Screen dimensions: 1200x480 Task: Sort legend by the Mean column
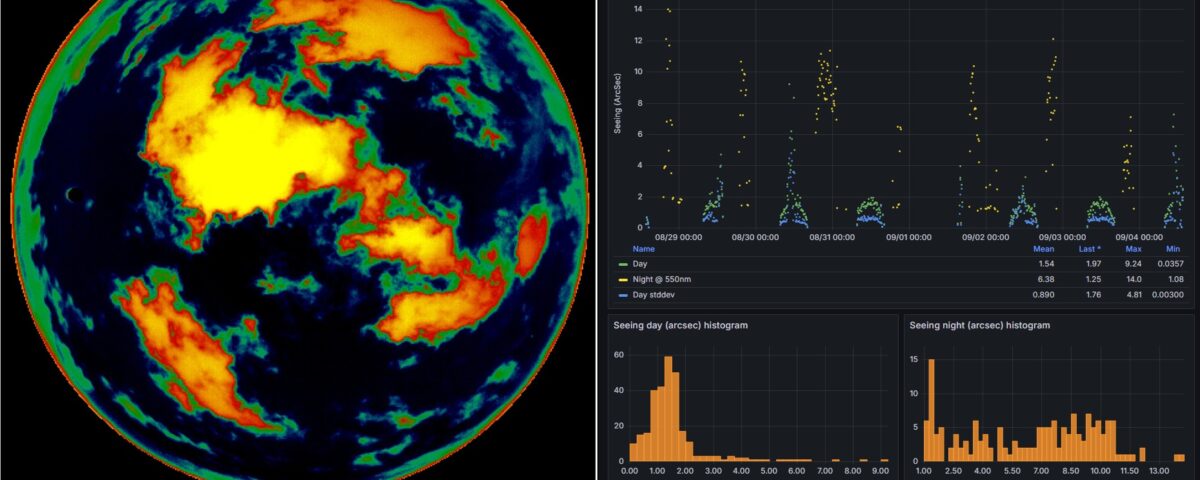(1044, 248)
